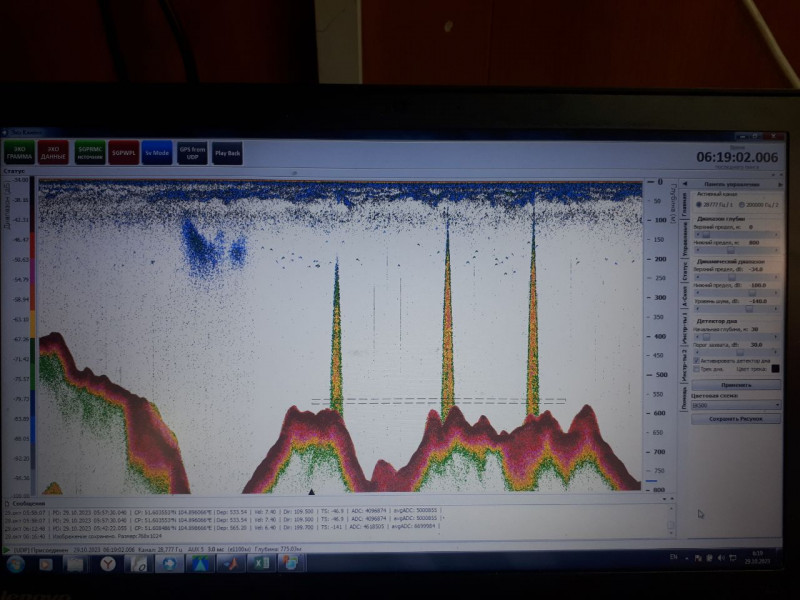The height and width of the screenshot is (600, 800).
Task: Click the Сохранить Рисунок button
Action: [x=737, y=418]
